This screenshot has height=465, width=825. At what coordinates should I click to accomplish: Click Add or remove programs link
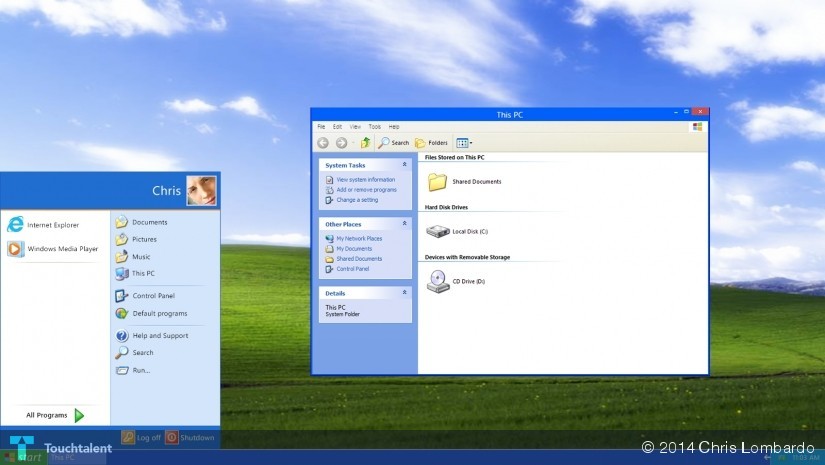[366, 189]
